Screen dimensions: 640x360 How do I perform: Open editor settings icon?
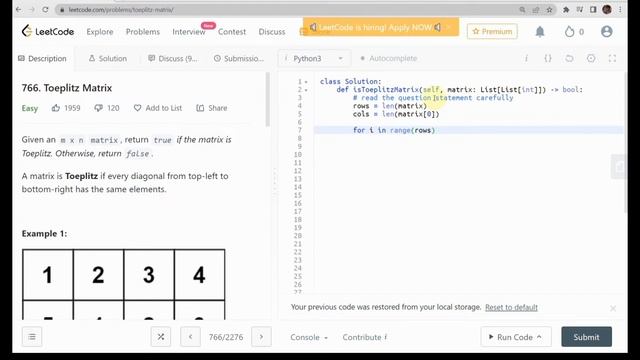pos(591,58)
